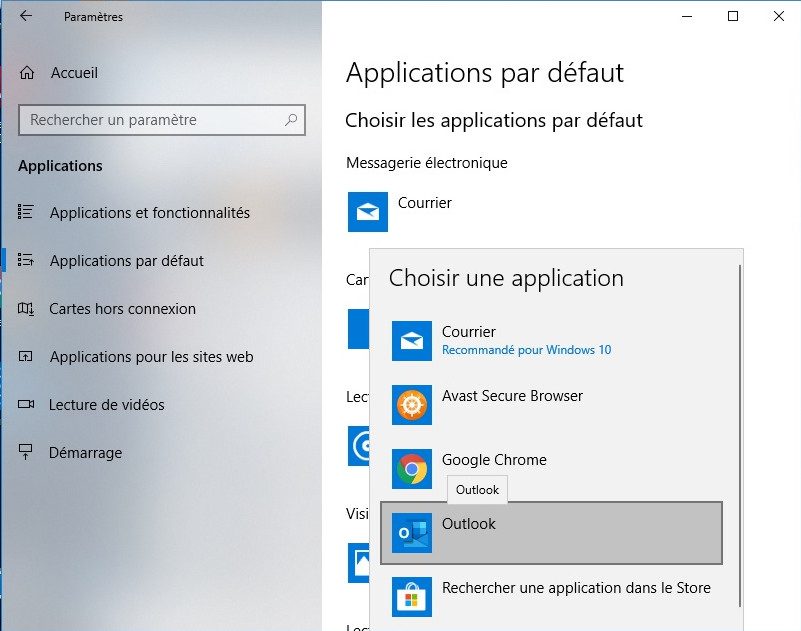Pick the Google Chrome icon
The height and width of the screenshot is (631, 801).
(412, 469)
